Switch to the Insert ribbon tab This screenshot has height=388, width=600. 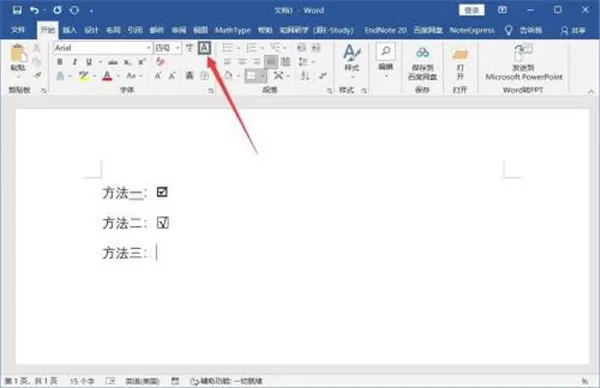pyautogui.click(x=70, y=30)
